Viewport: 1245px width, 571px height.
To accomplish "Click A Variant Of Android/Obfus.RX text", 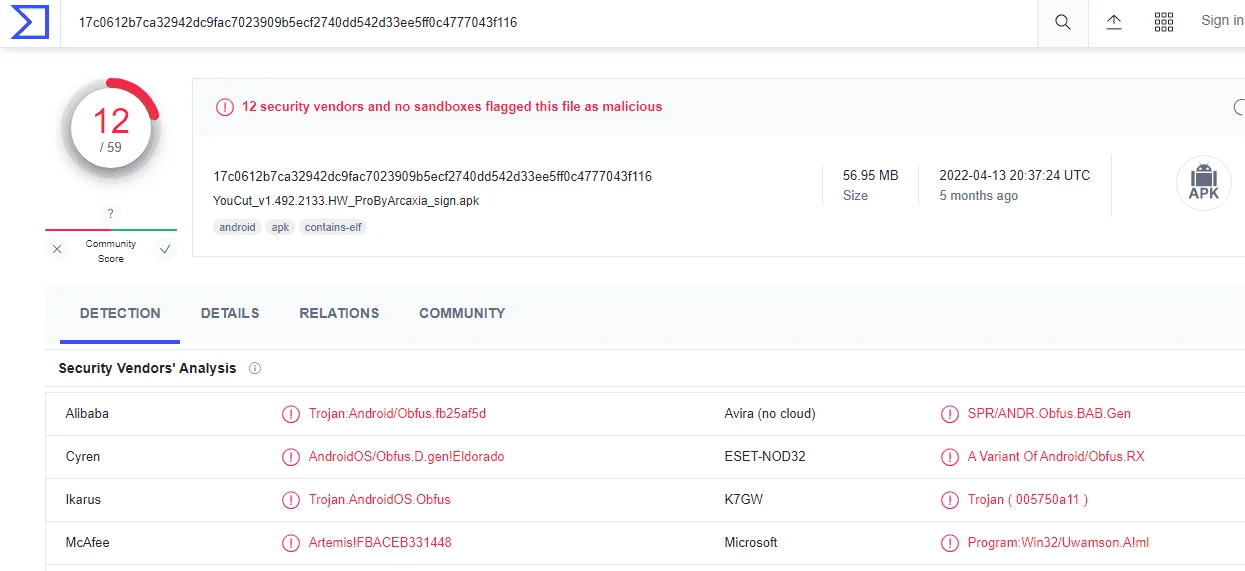I will click(x=1056, y=456).
